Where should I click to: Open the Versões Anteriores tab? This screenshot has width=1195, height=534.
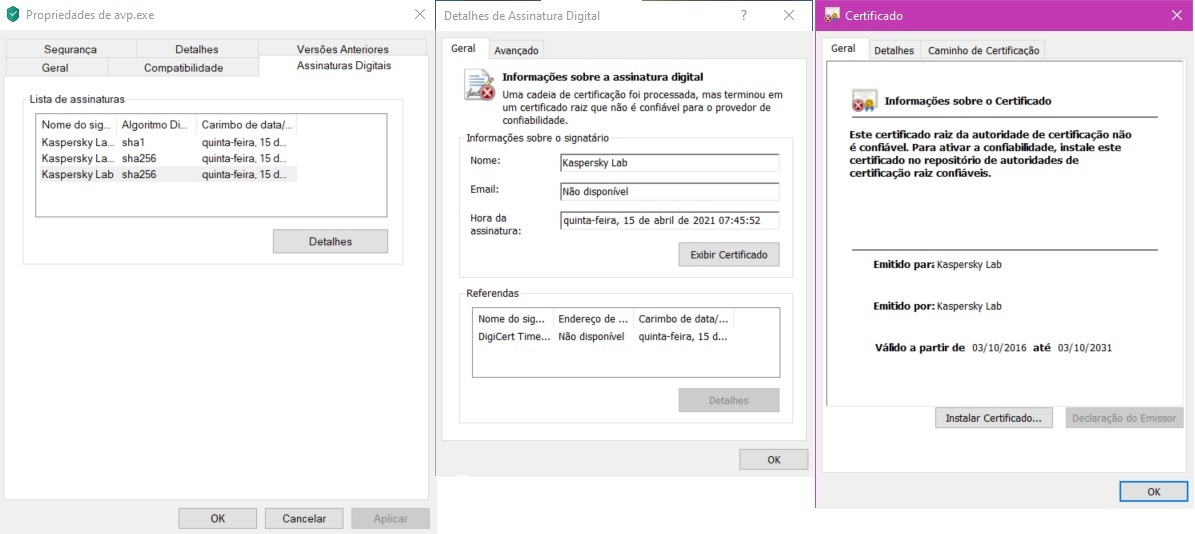(x=342, y=49)
